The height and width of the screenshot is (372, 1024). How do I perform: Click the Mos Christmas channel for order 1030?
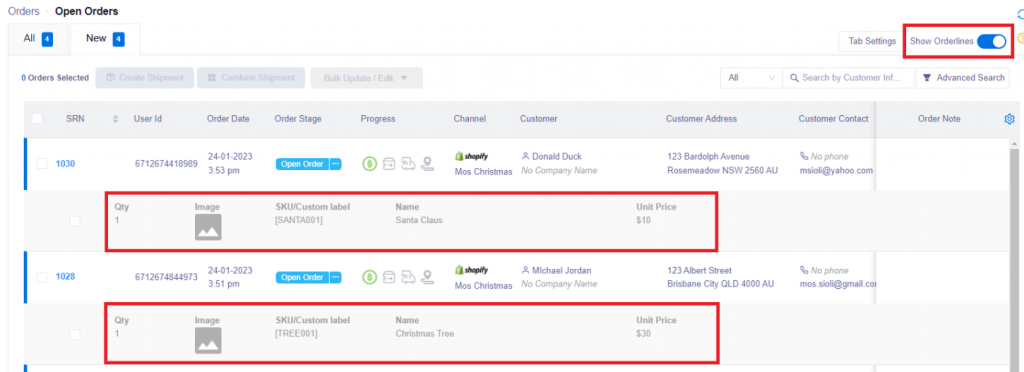point(484,172)
